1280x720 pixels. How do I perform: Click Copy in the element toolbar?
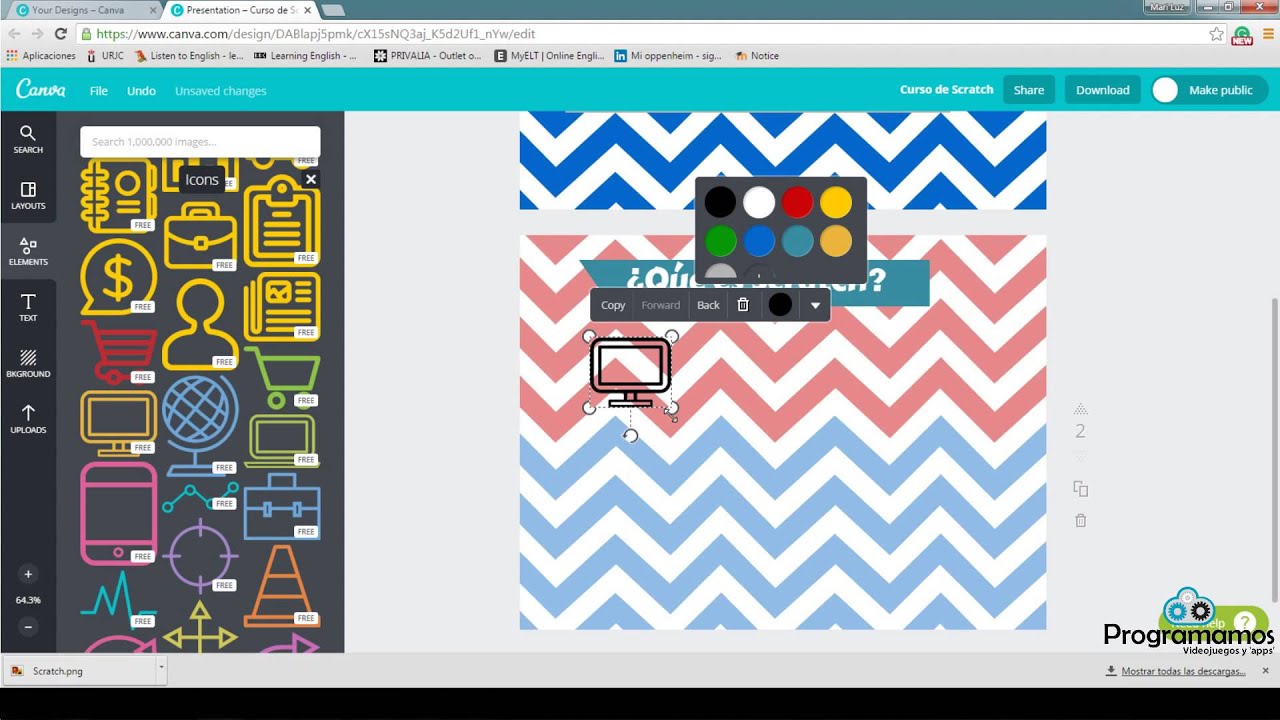[613, 305]
